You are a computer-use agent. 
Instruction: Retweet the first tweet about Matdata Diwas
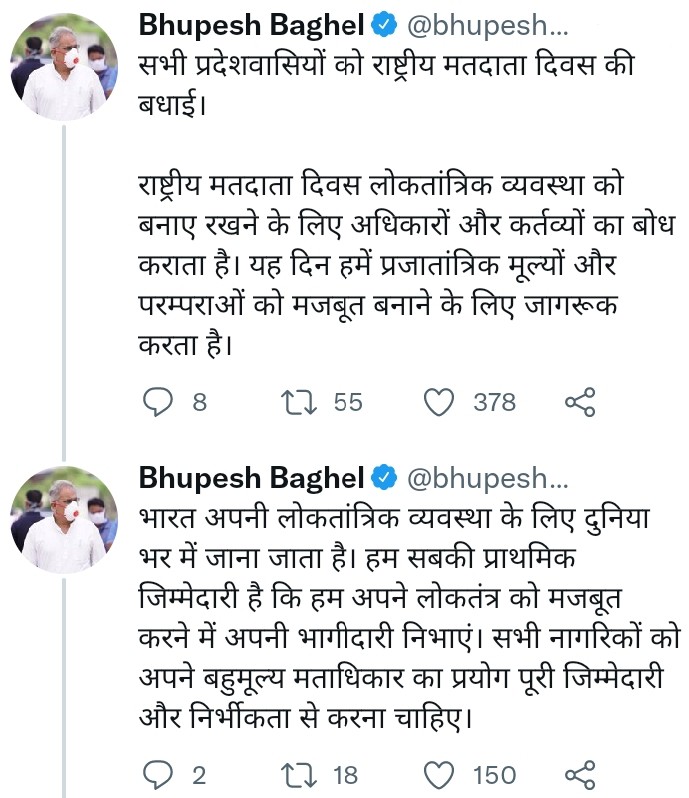298,402
